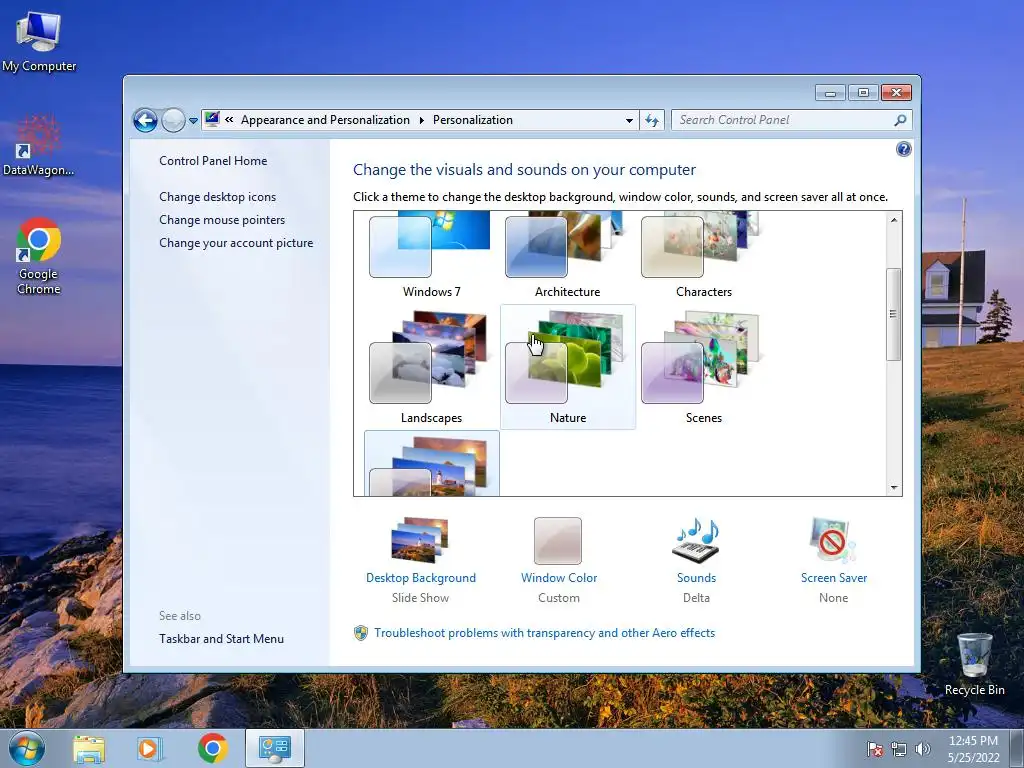Click the shield icon beside Troubleshoot link
The width and height of the screenshot is (1024, 768).
click(x=360, y=633)
